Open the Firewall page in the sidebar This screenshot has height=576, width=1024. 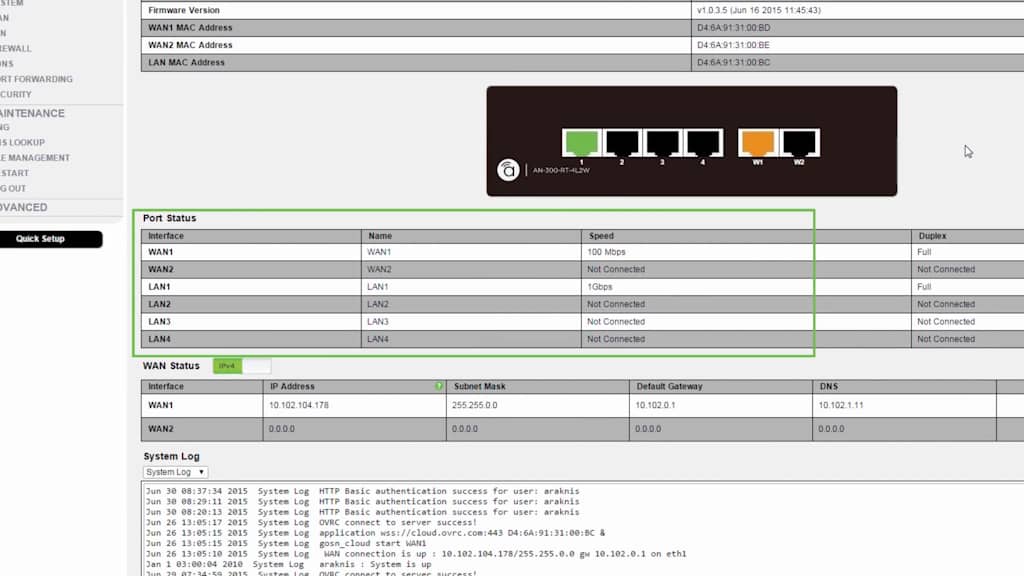click(16, 48)
